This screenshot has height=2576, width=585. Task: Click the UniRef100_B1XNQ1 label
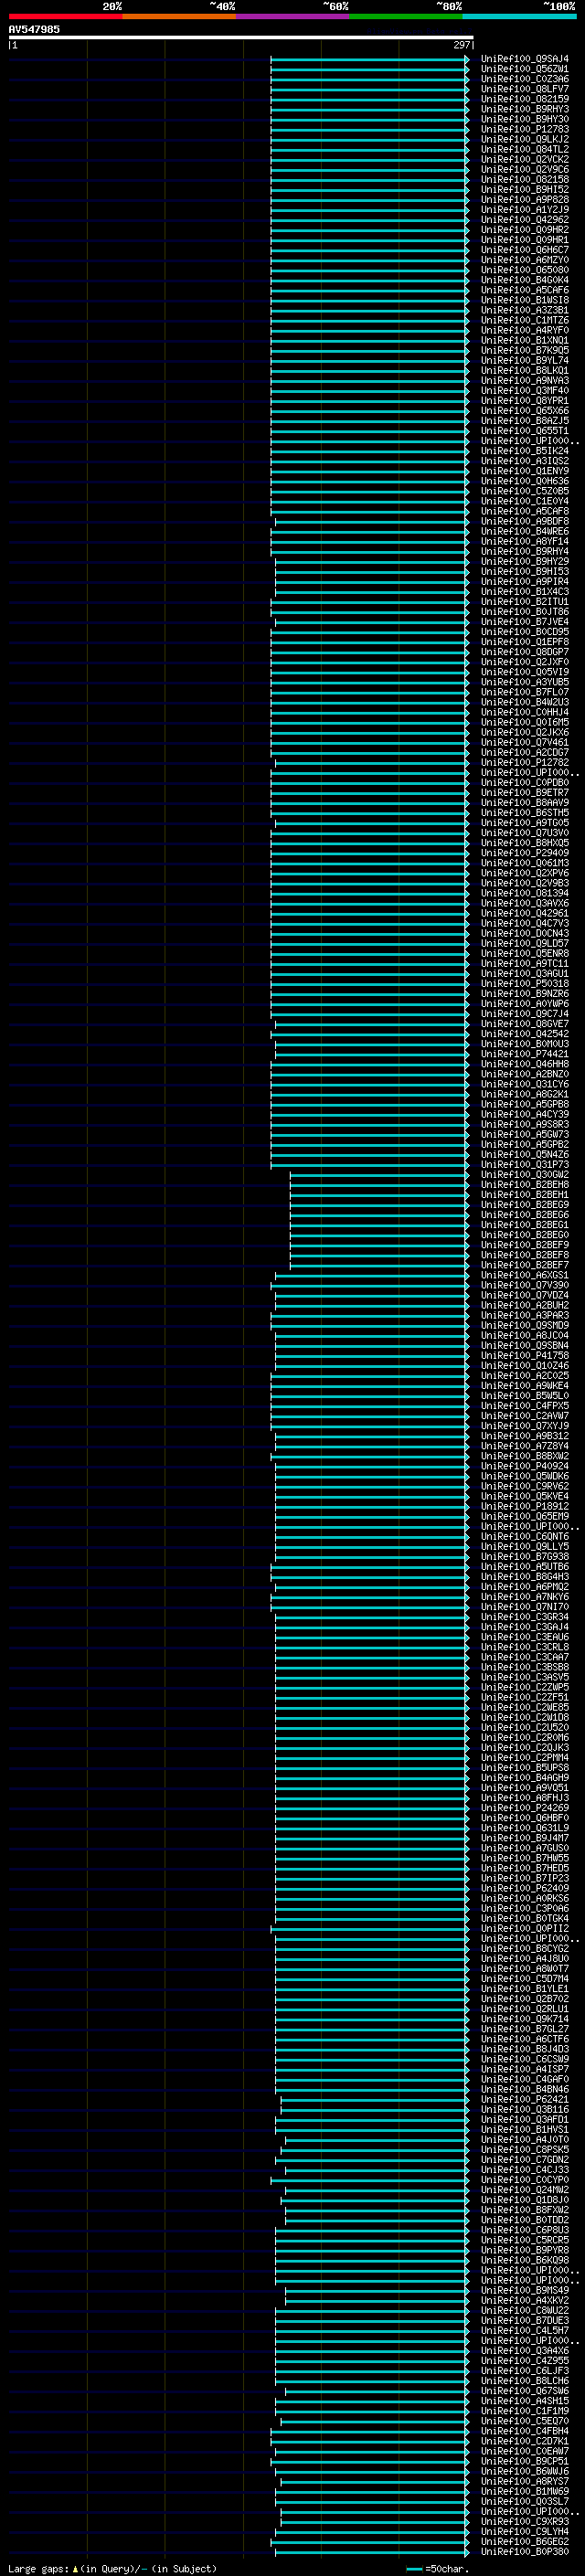point(524,340)
